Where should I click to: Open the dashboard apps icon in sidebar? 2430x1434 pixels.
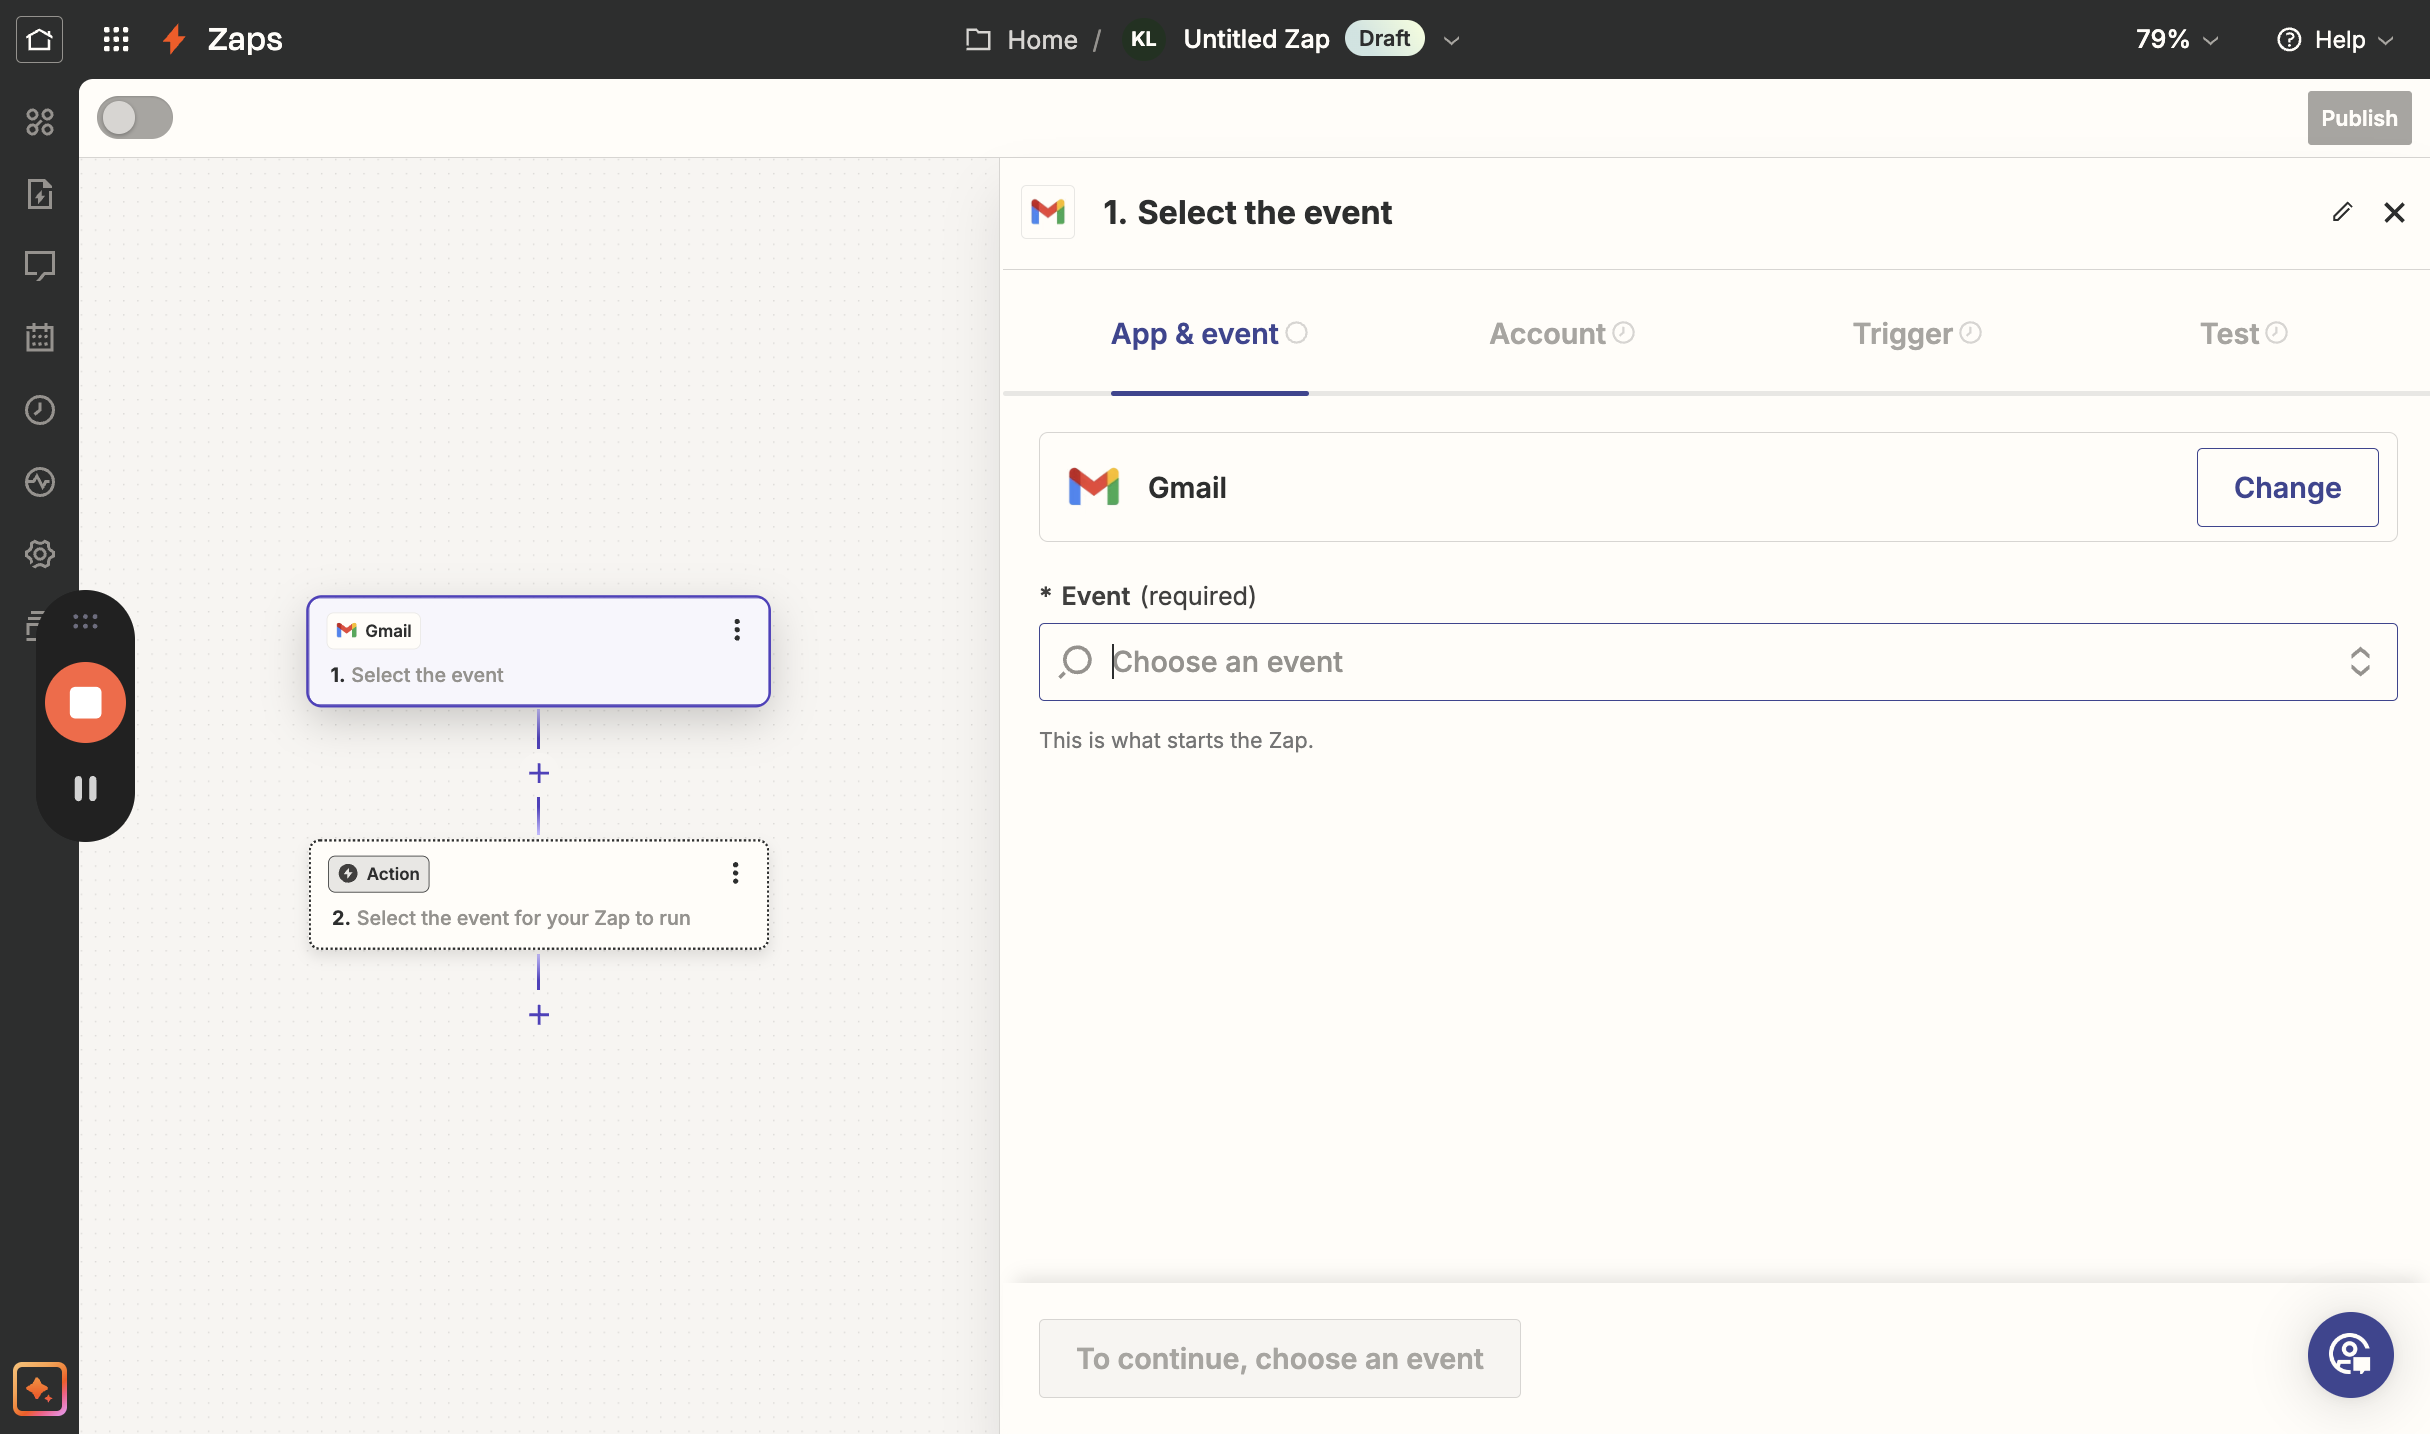click(x=39, y=122)
